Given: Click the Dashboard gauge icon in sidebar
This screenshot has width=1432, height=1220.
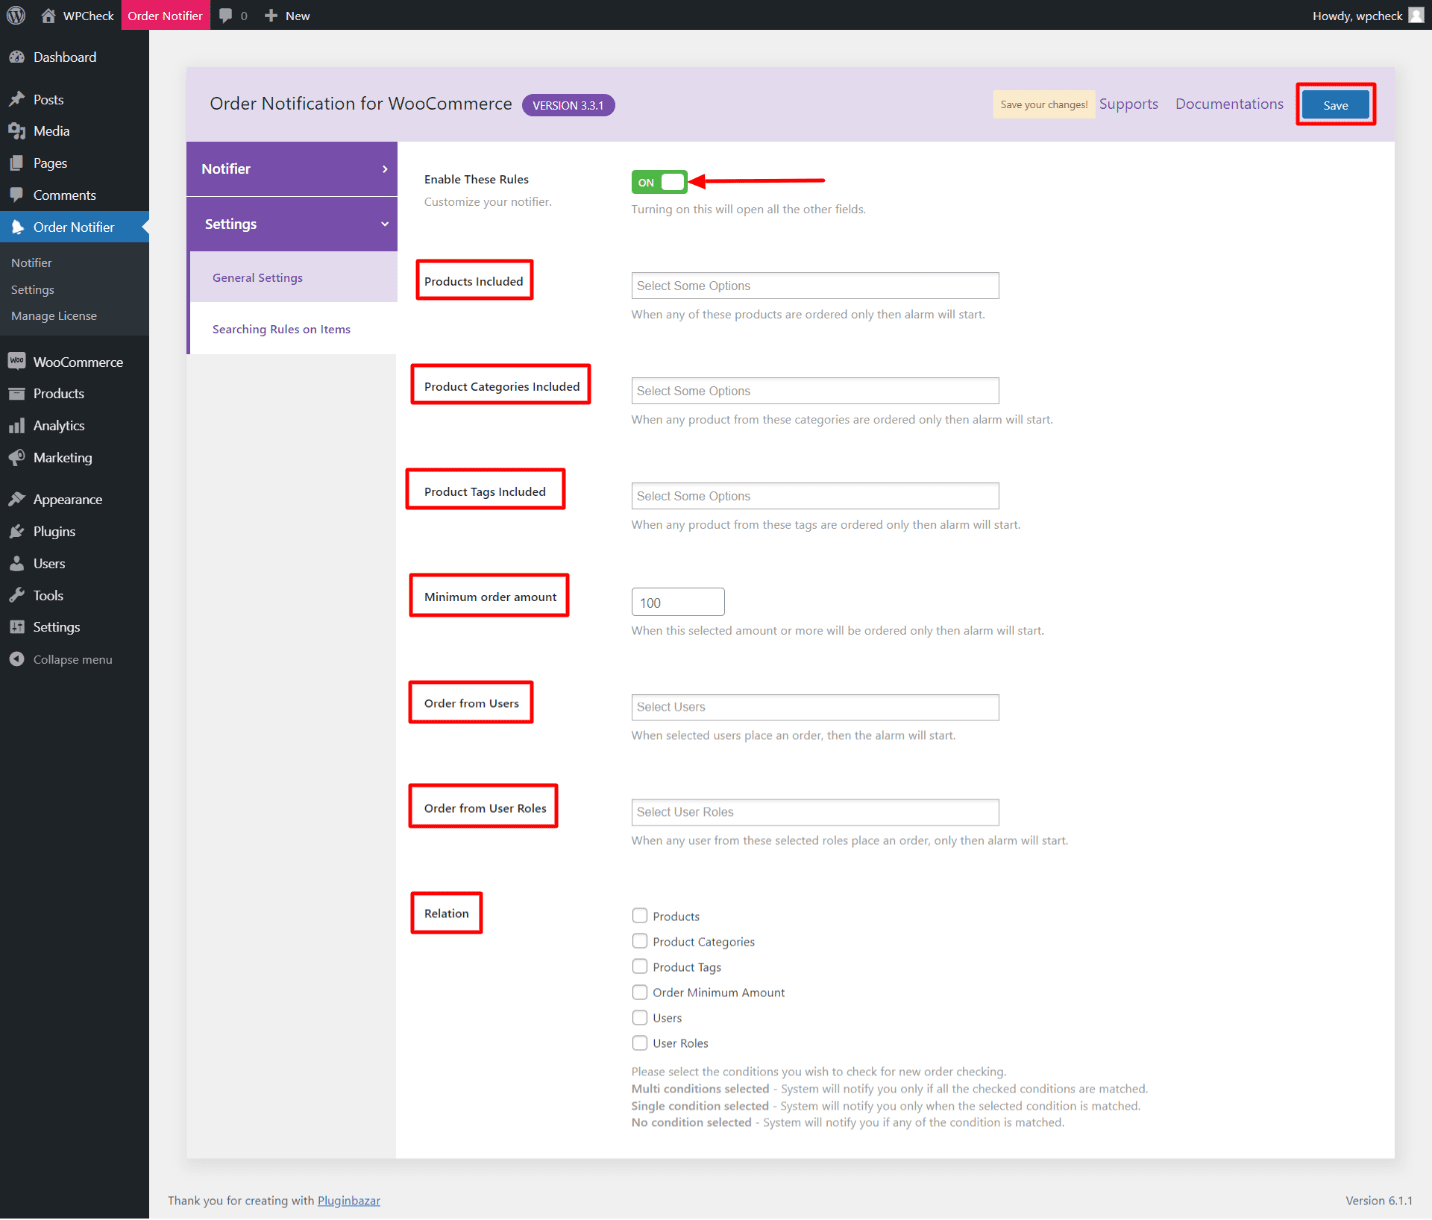Looking at the screenshot, I should point(17,57).
